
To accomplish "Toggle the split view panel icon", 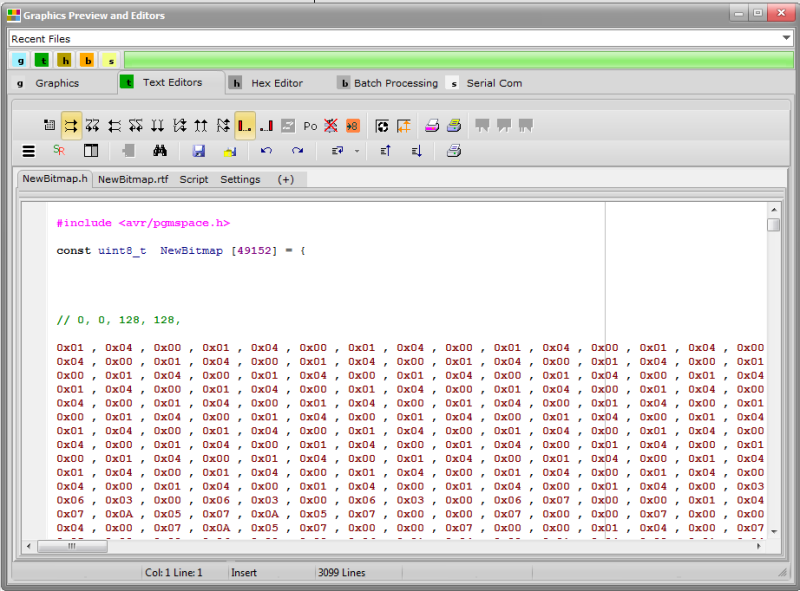I will 91,151.
